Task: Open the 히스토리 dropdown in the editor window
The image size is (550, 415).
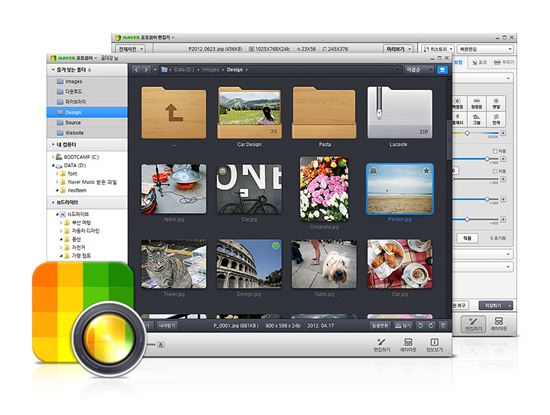Action: [x=437, y=49]
